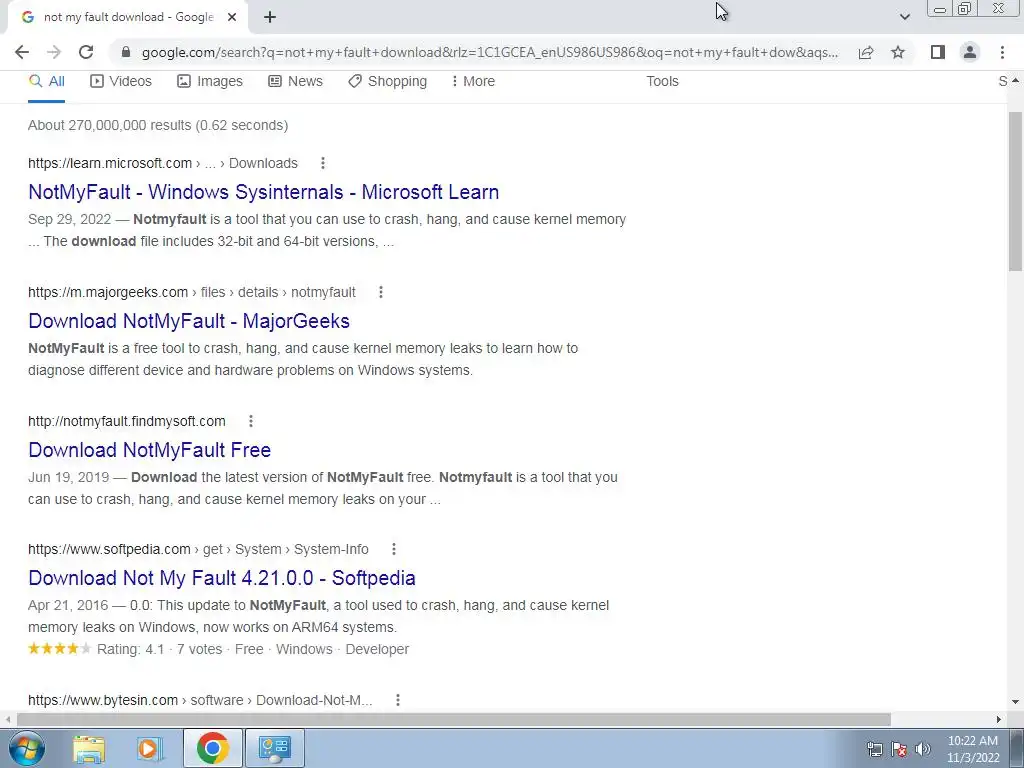The width and height of the screenshot is (1024, 768).
Task: Open options dots for learn.microsoft.com result
Action: 323,163
